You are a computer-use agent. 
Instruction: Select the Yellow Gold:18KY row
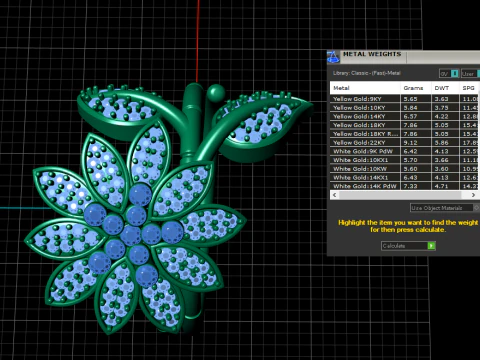click(x=405, y=125)
